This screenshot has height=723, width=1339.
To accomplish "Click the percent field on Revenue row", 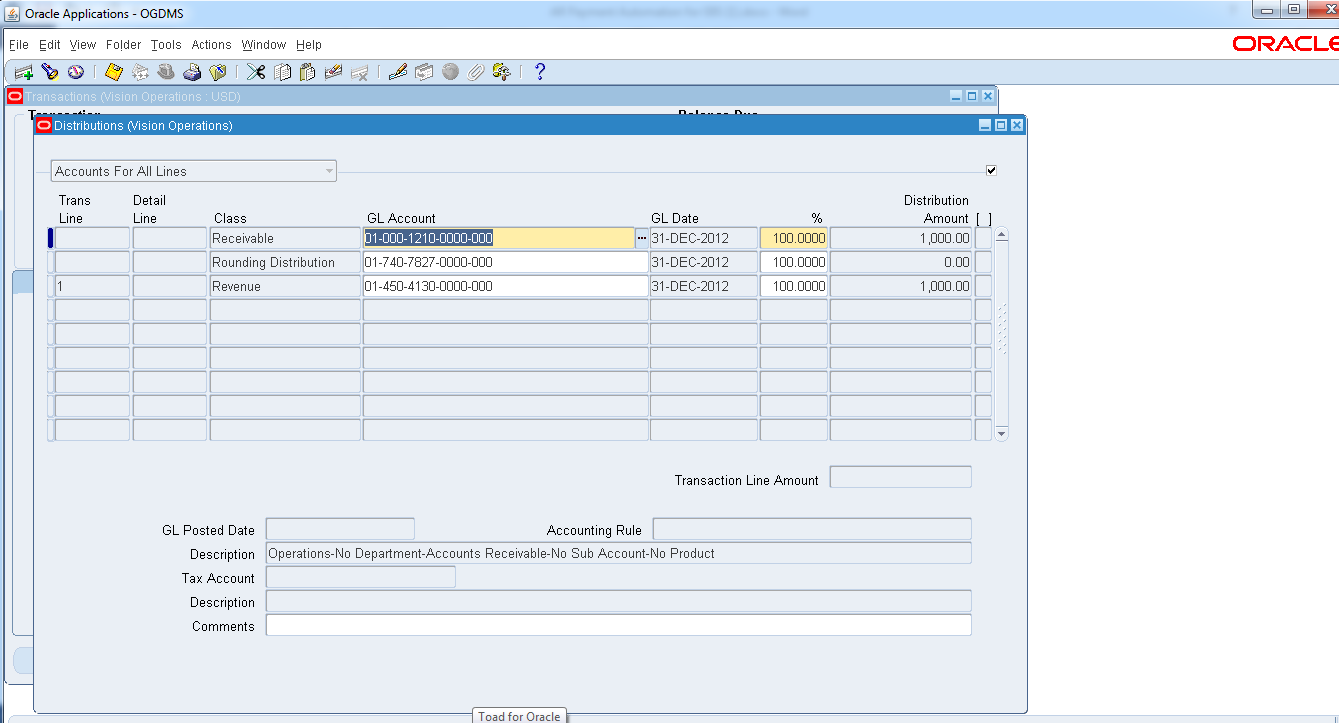I will pos(794,286).
